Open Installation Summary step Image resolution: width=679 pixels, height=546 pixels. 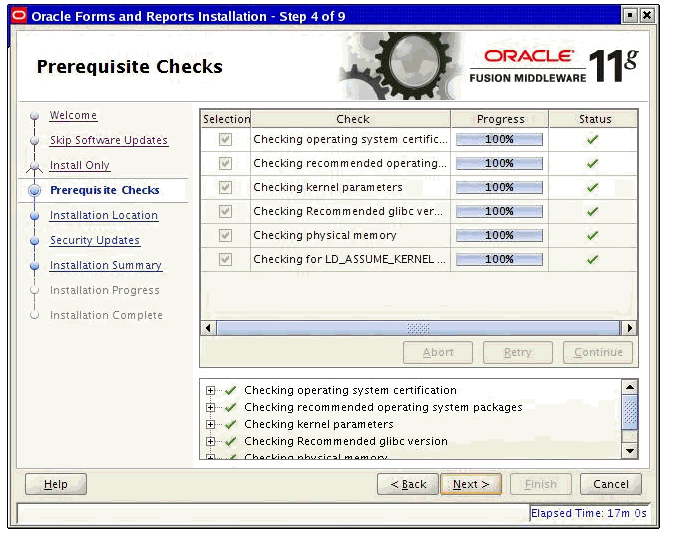[106, 265]
